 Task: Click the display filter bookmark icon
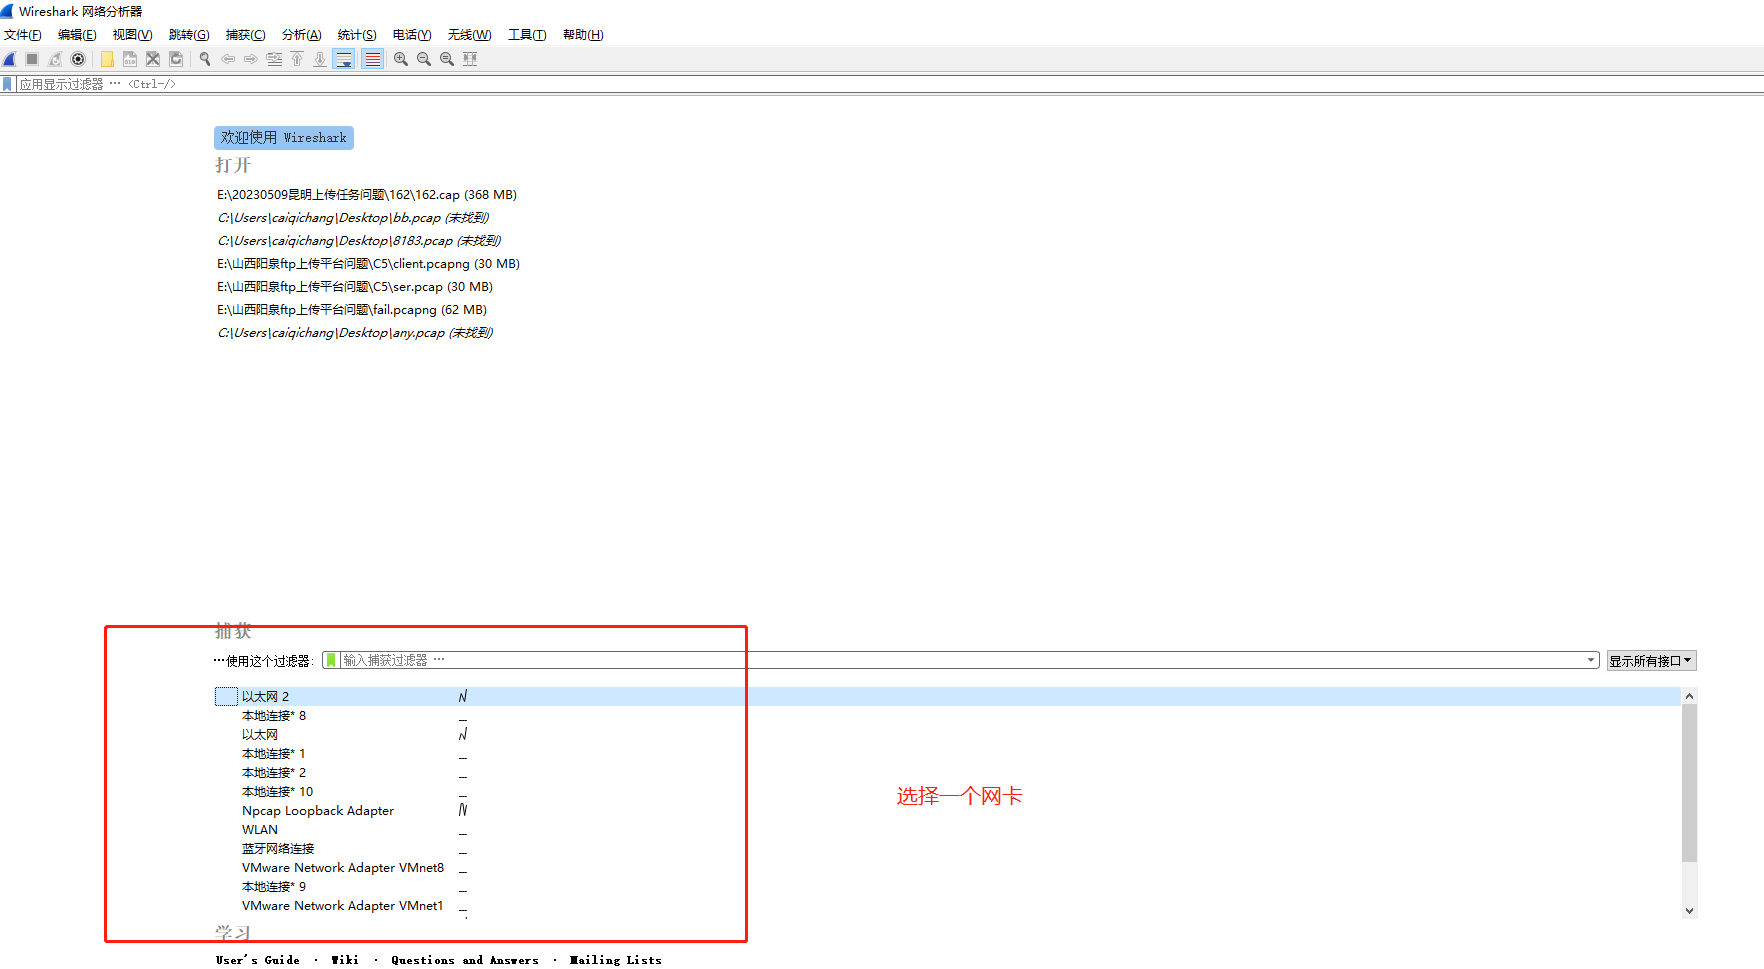[8, 84]
